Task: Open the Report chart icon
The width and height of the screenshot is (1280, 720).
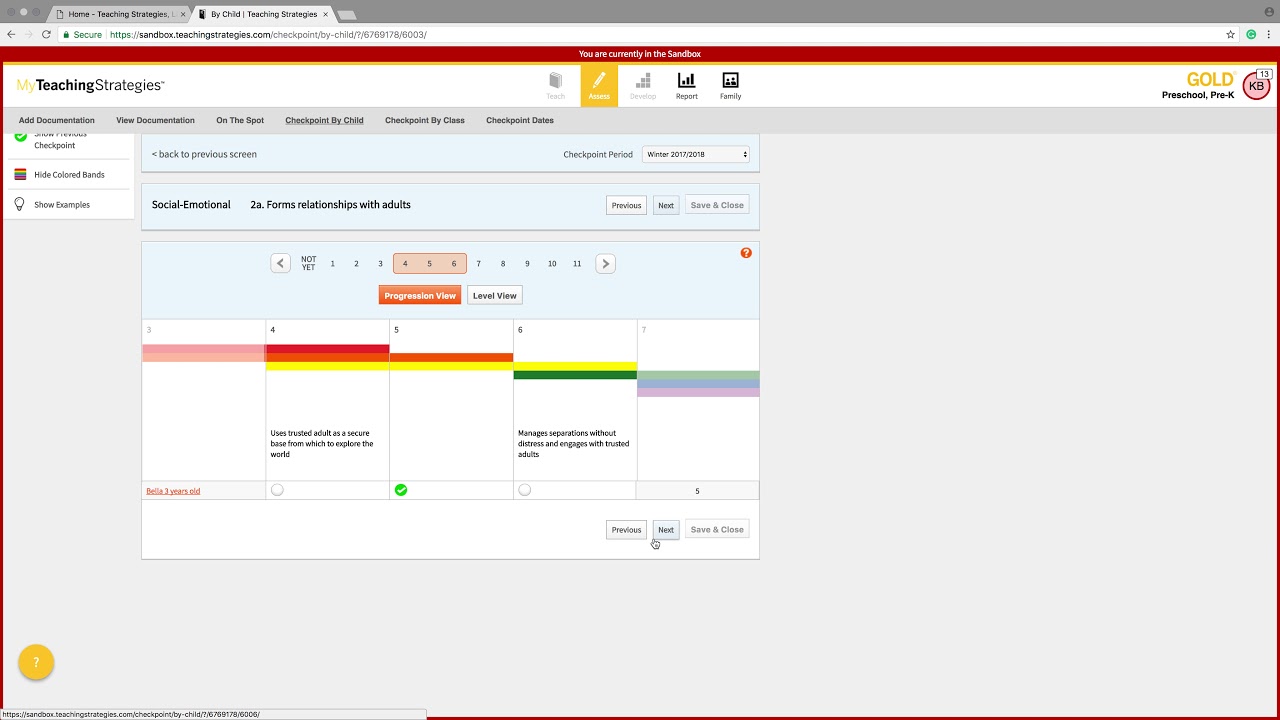Action: [686, 85]
